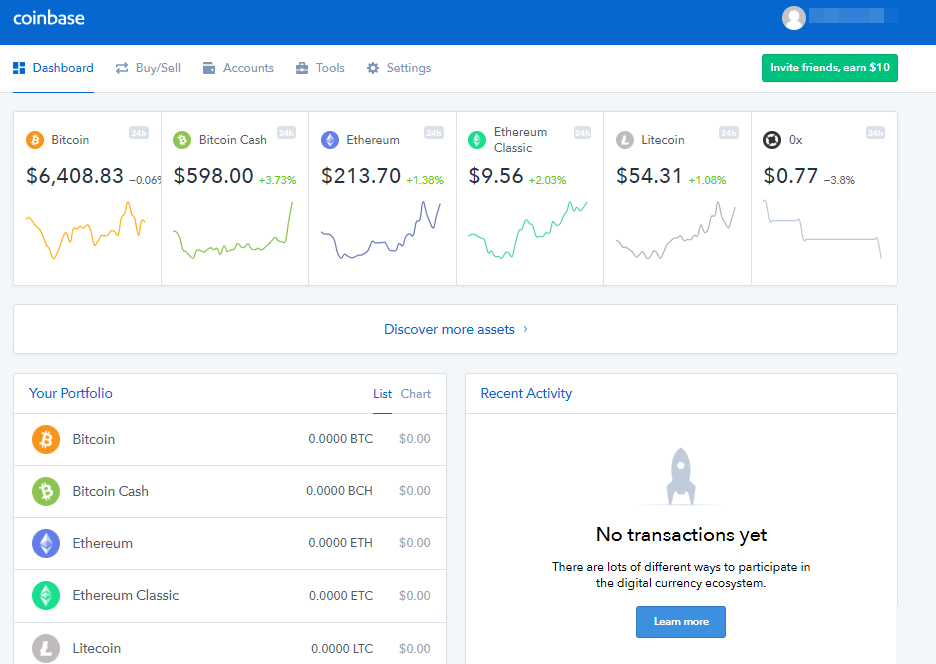Click the rocket illustration in Recent Activity

(x=681, y=477)
